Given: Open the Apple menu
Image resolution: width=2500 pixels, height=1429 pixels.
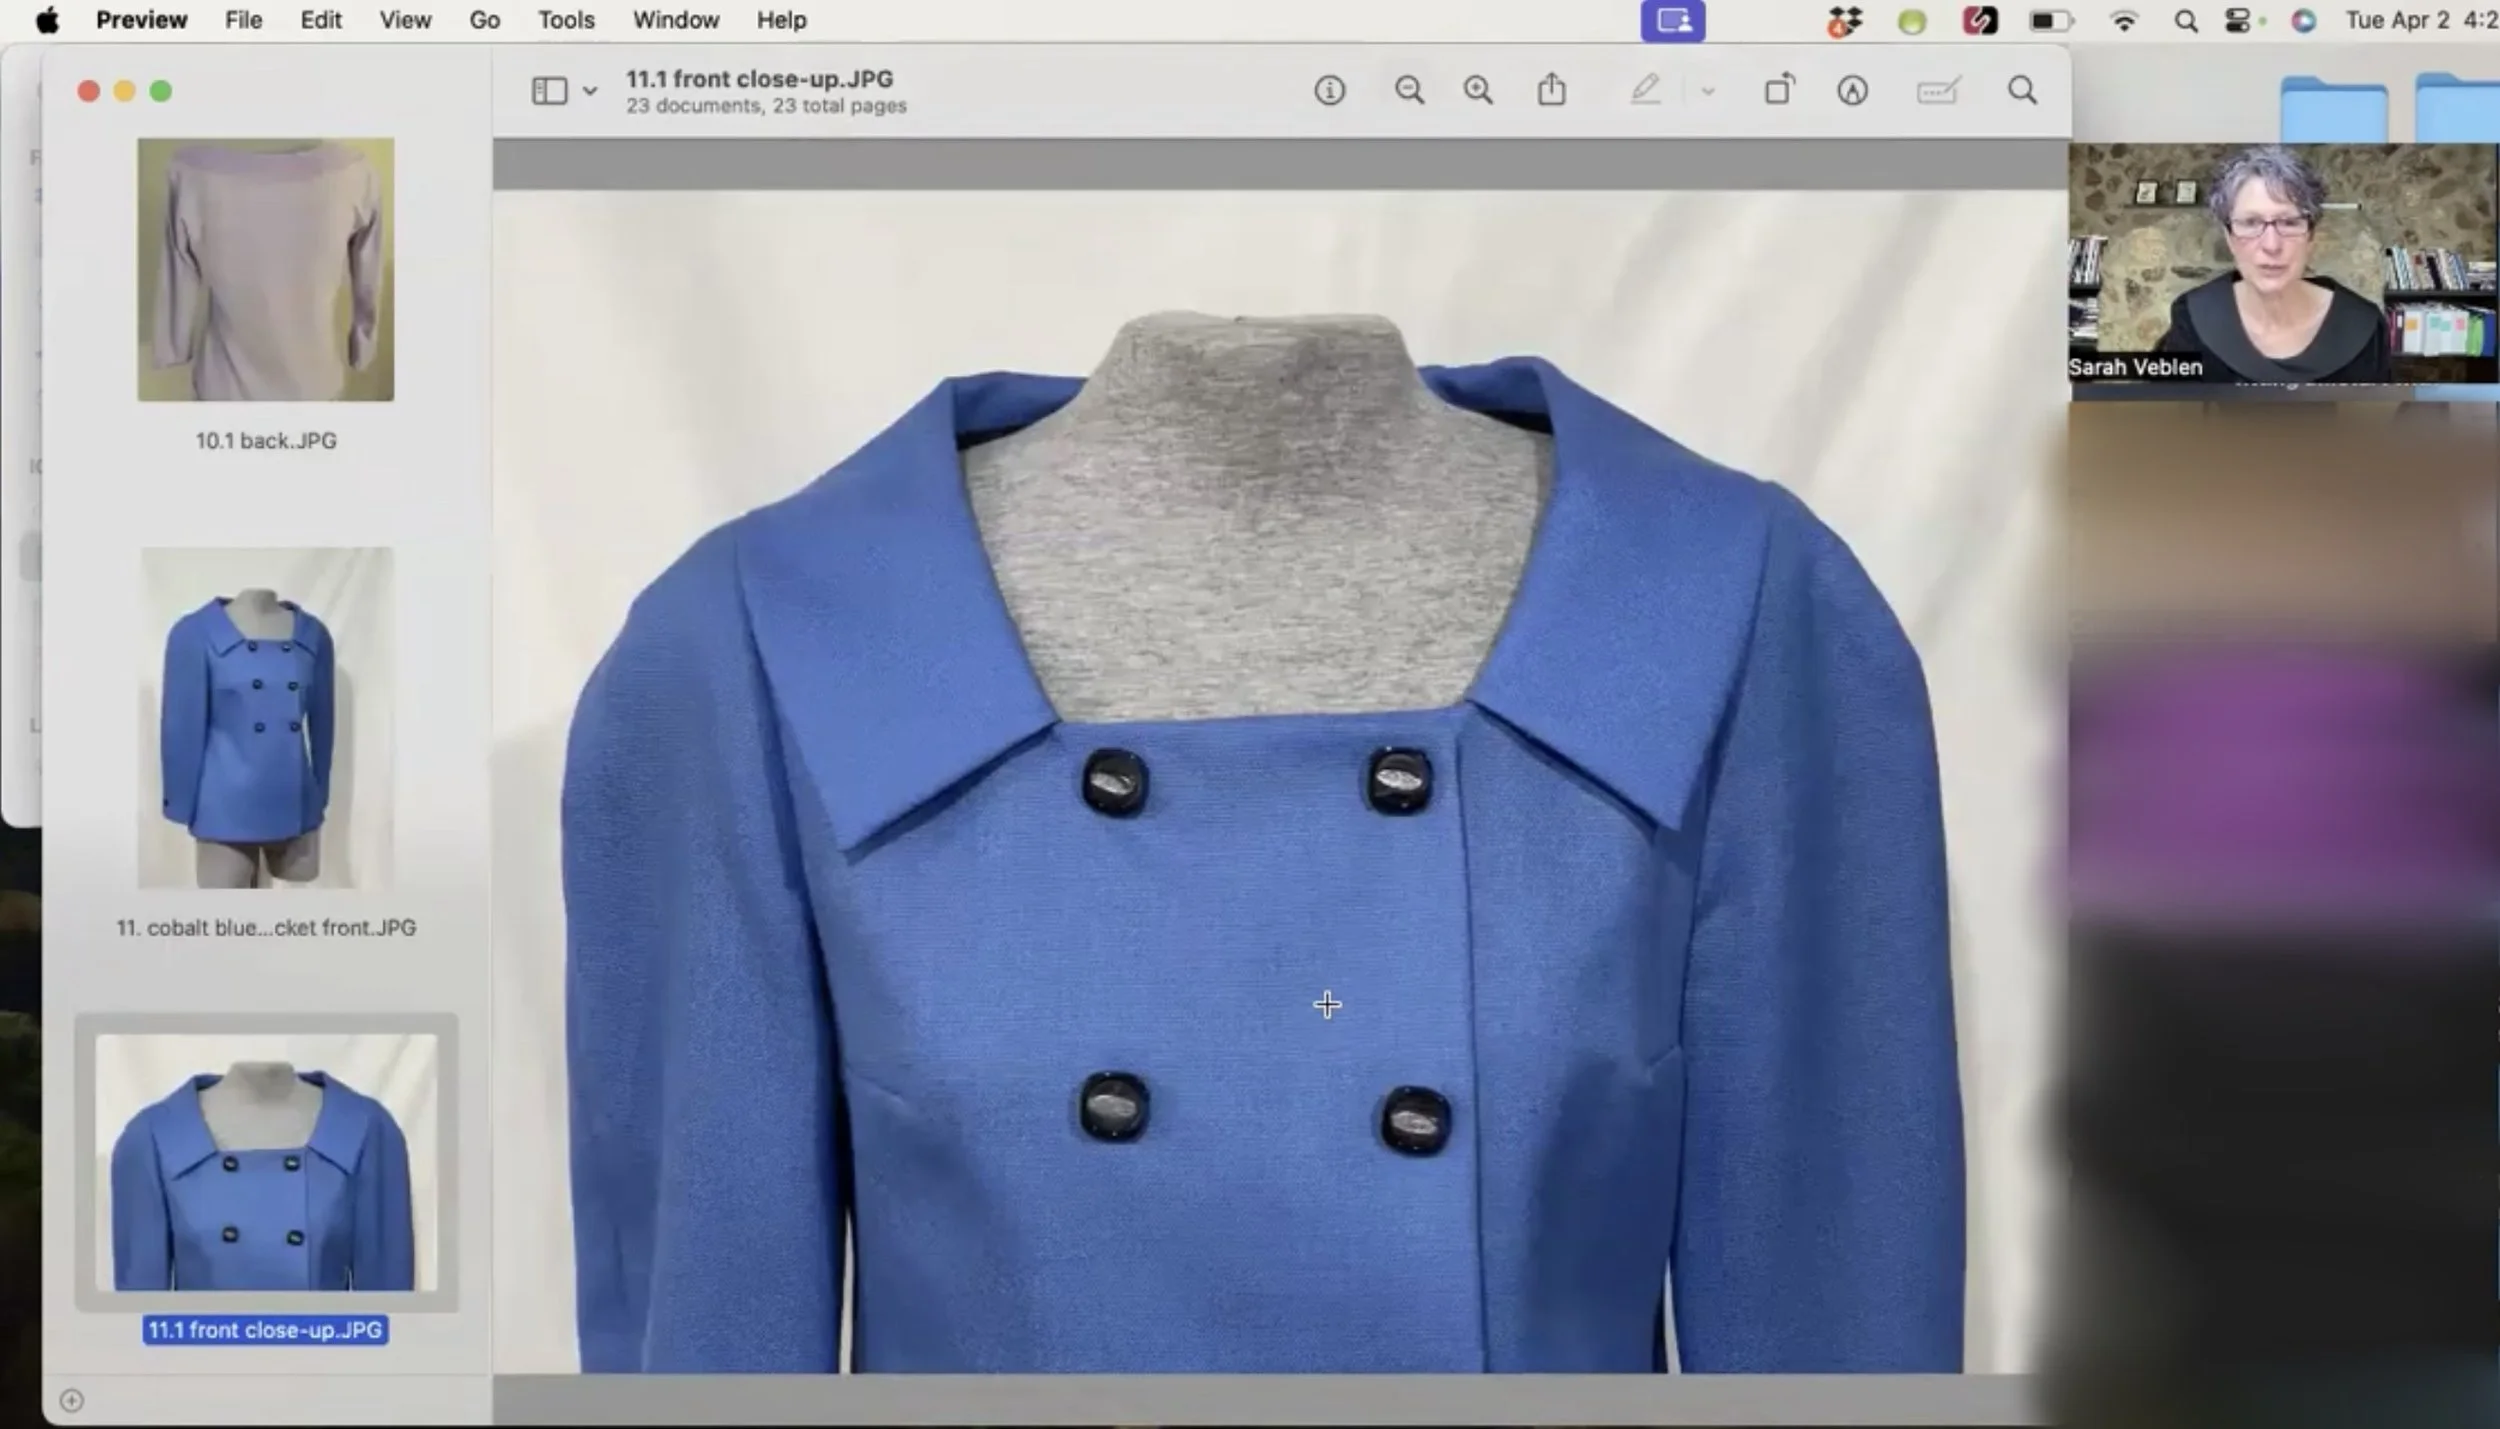Looking at the screenshot, I should (47, 20).
